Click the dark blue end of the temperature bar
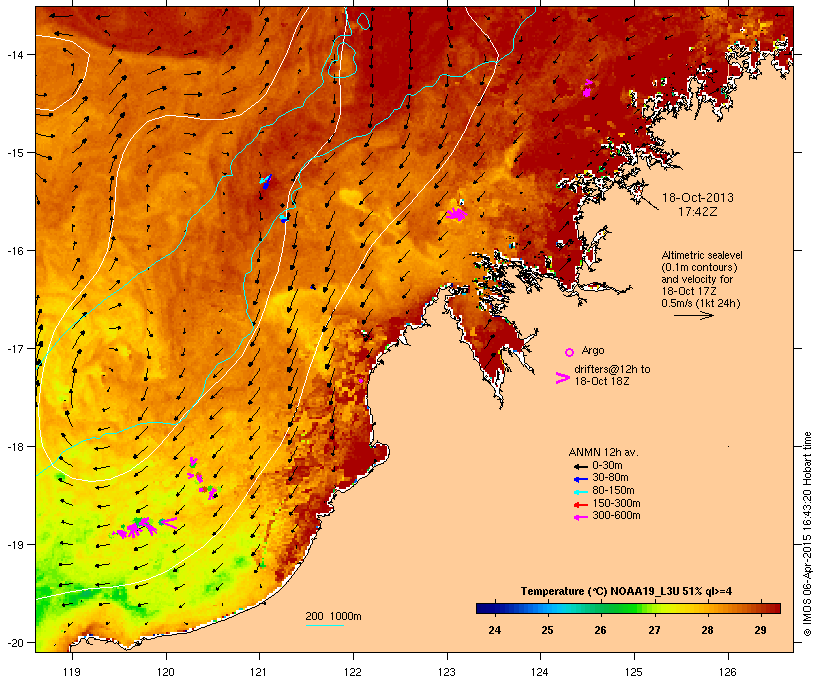The image size is (820, 680). [482, 608]
